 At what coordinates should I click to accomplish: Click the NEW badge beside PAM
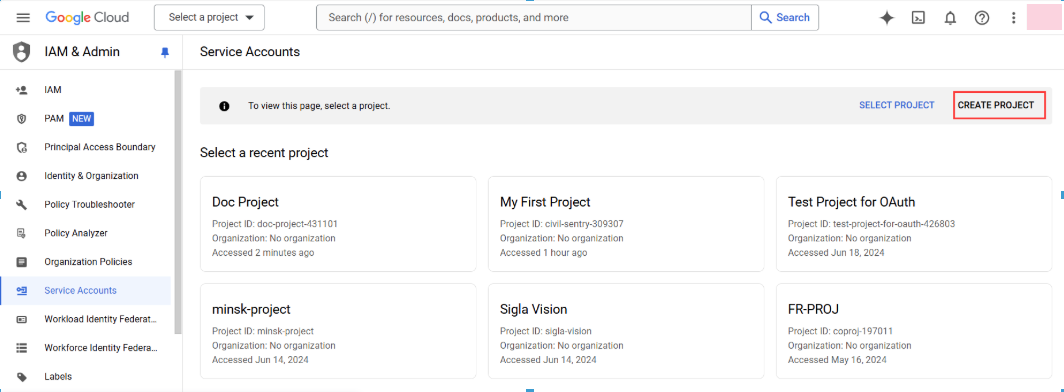coord(81,119)
